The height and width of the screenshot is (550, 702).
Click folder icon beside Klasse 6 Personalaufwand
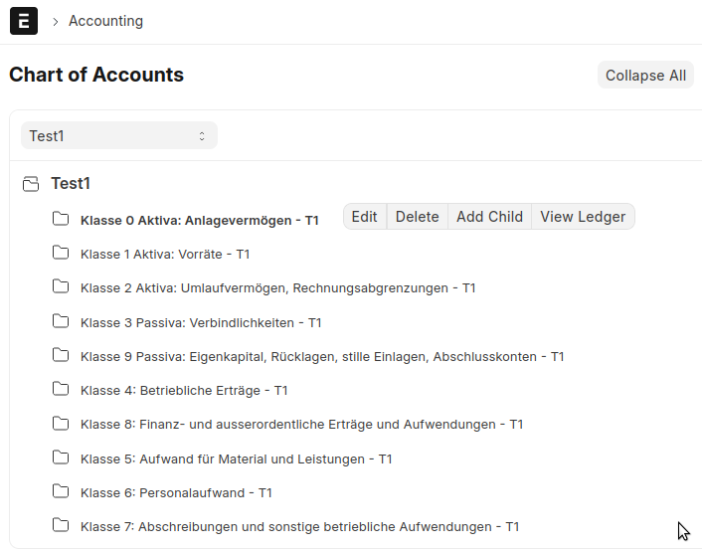[x=61, y=491]
